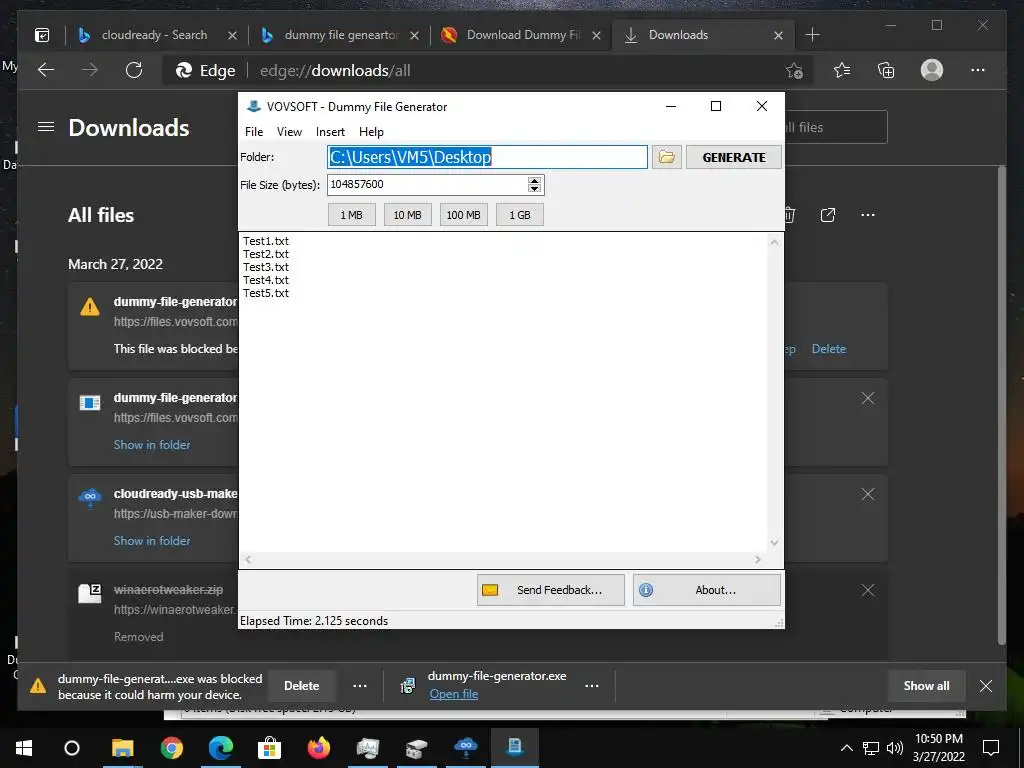This screenshot has width=1024, height=768.
Task: Open Microsoft Store from the taskbar
Action: click(x=269, y=748)
